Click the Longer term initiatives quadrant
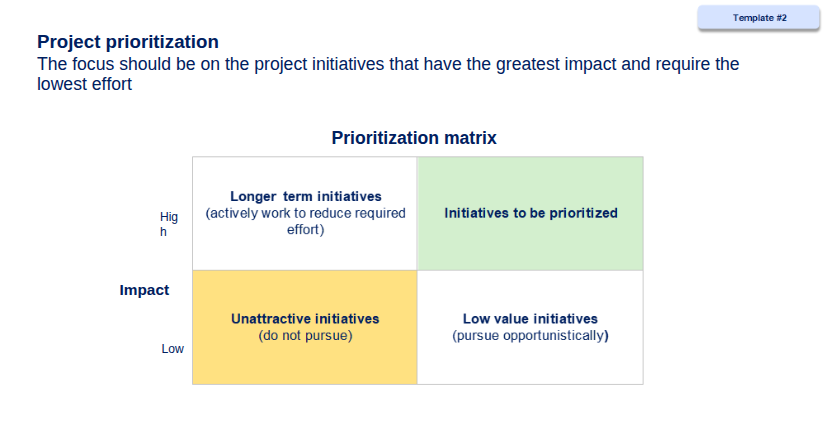Screen dimensions: 838x426 (305, 213)
